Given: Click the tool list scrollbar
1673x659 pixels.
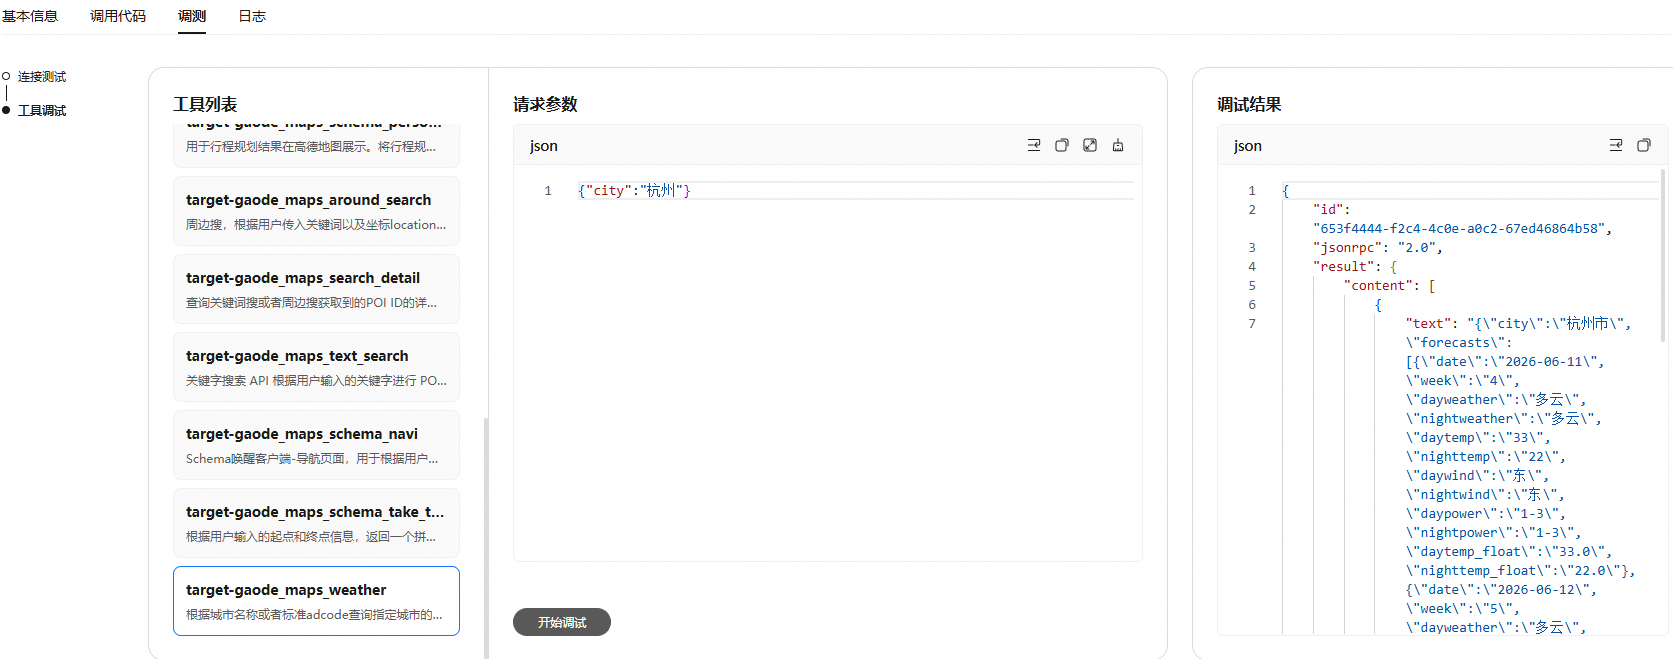Looking at the screenshot, I should 486,538.
